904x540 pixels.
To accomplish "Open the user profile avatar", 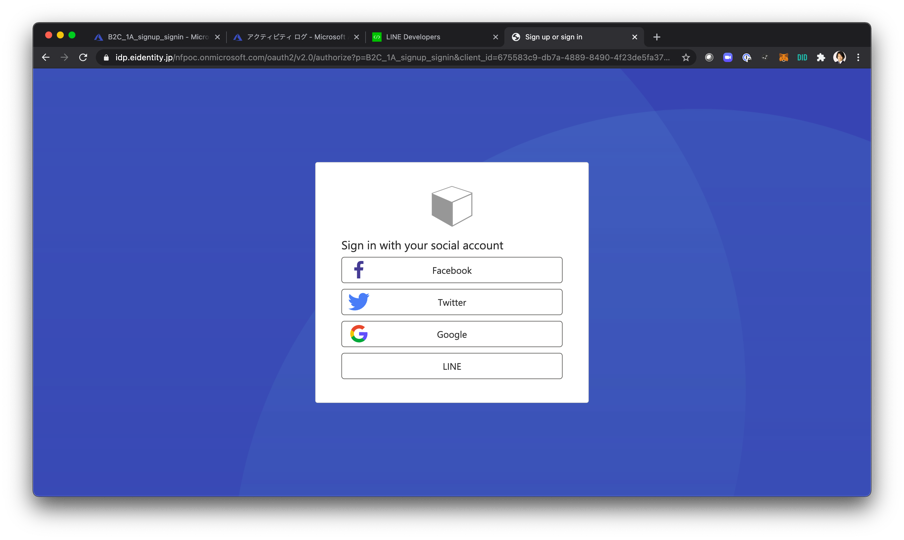I will [x=839, y=57].
